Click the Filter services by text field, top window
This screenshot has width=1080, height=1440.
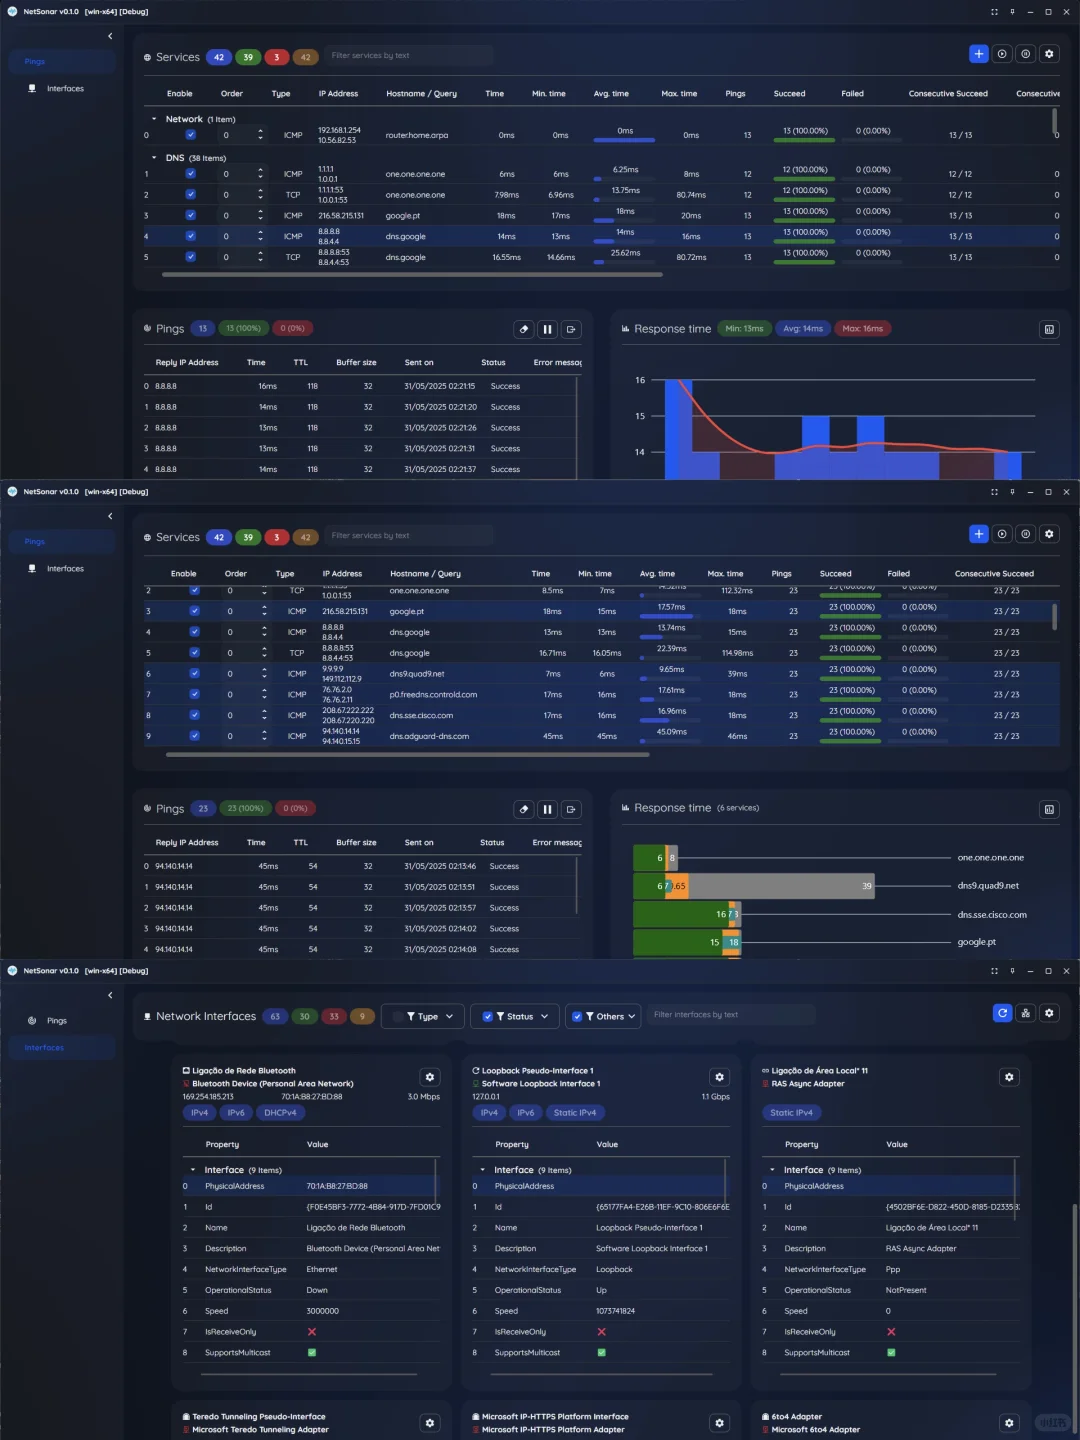tap(408, 56)
